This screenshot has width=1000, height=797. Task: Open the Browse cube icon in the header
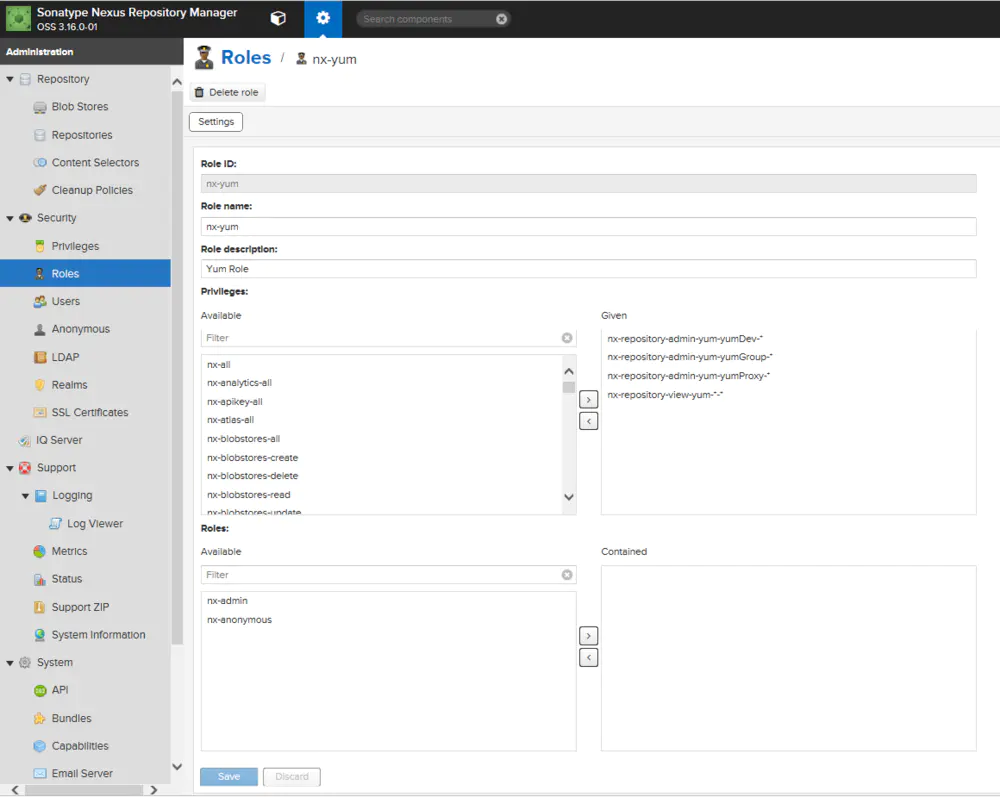point(278,18)
